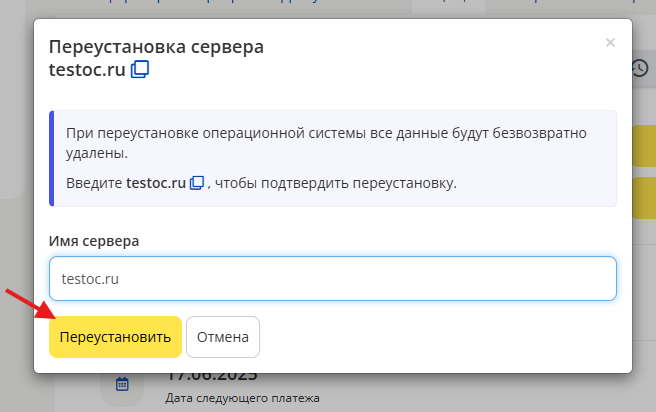
Task: Click bold testoc.ru text in the hint message
Action: click(156, 183)
